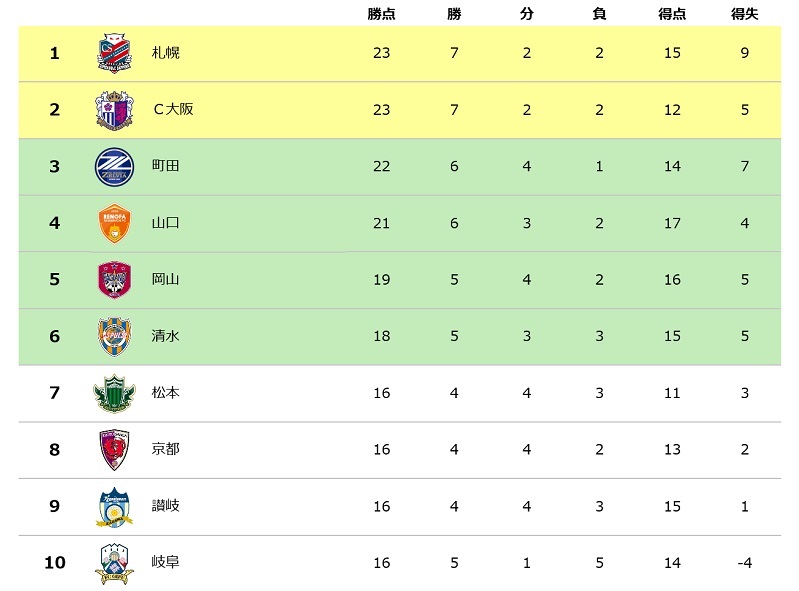This screenshot has height=591, width=799.
Task: Click the 得失 column header
Action: 745,14
